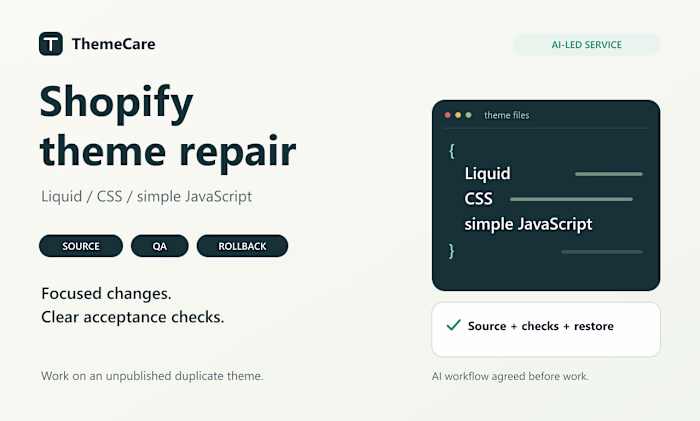Screen dimensions: 700x421
Task: Click the ThemeCare T logo icon
Action: [x=50, y=44]
